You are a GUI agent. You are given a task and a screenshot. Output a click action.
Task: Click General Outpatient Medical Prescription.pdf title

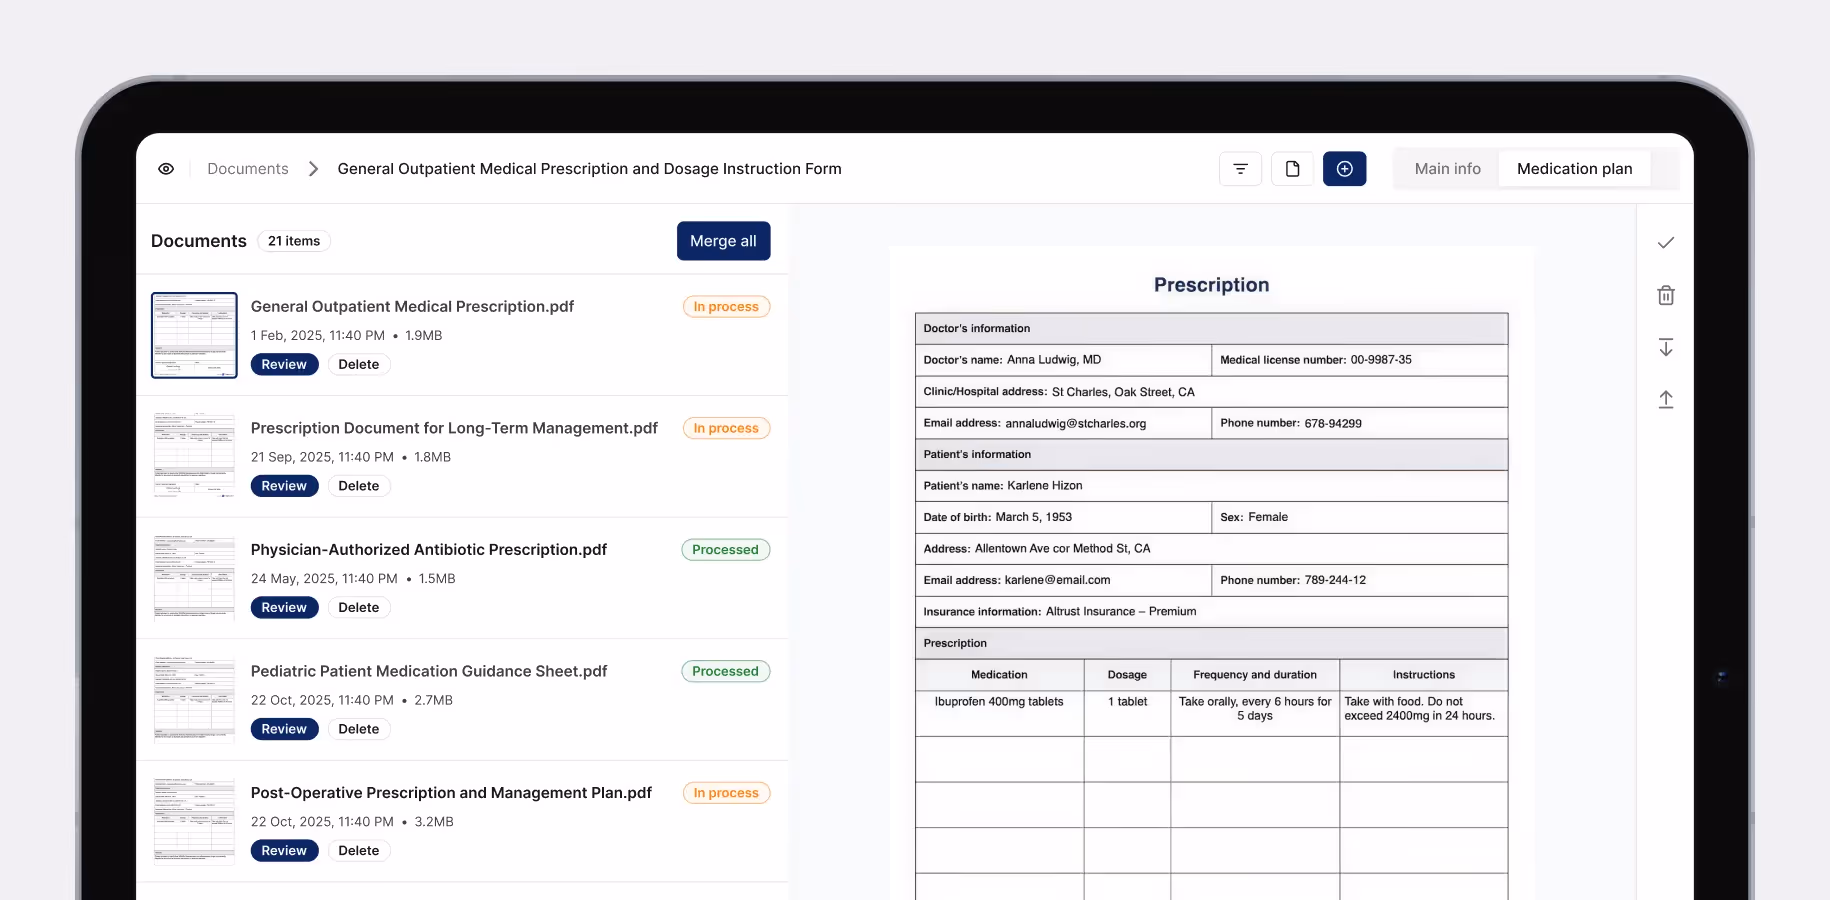tap(412, 306)
